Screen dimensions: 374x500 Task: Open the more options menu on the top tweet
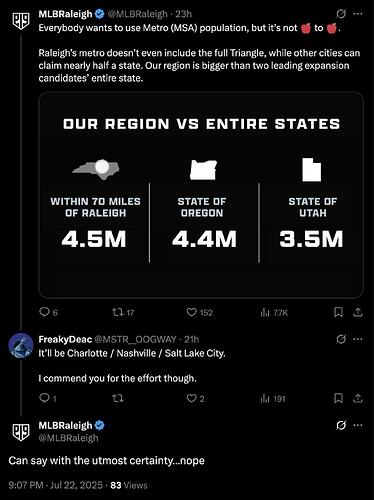[x=358, y=14]
